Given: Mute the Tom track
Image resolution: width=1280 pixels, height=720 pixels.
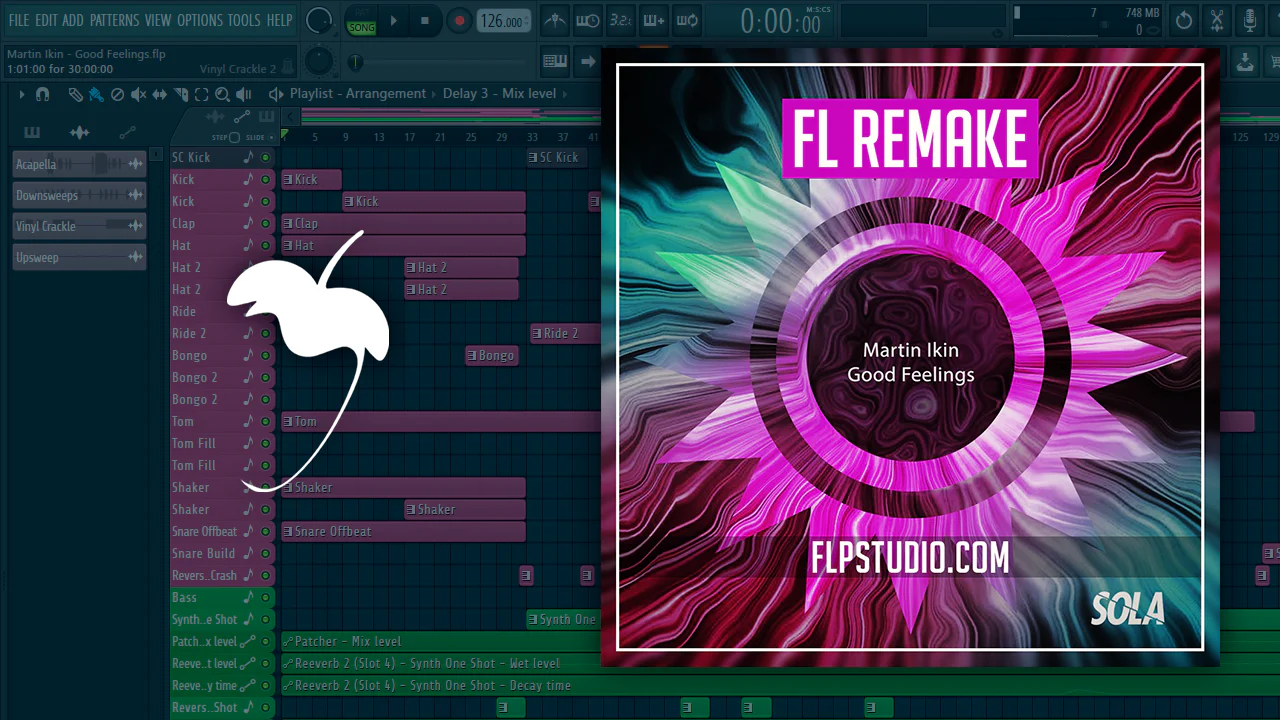Looking at the screenshot, I should [x=265, y=421].
